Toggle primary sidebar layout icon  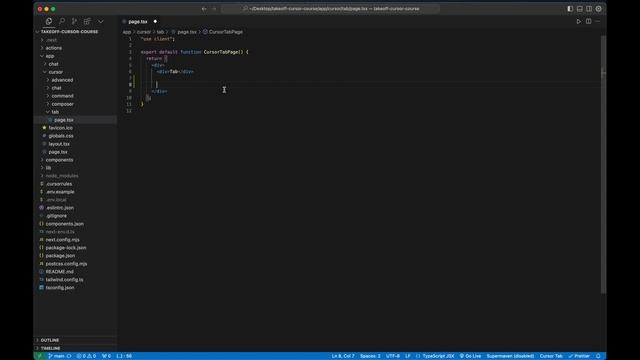point(570,9)
